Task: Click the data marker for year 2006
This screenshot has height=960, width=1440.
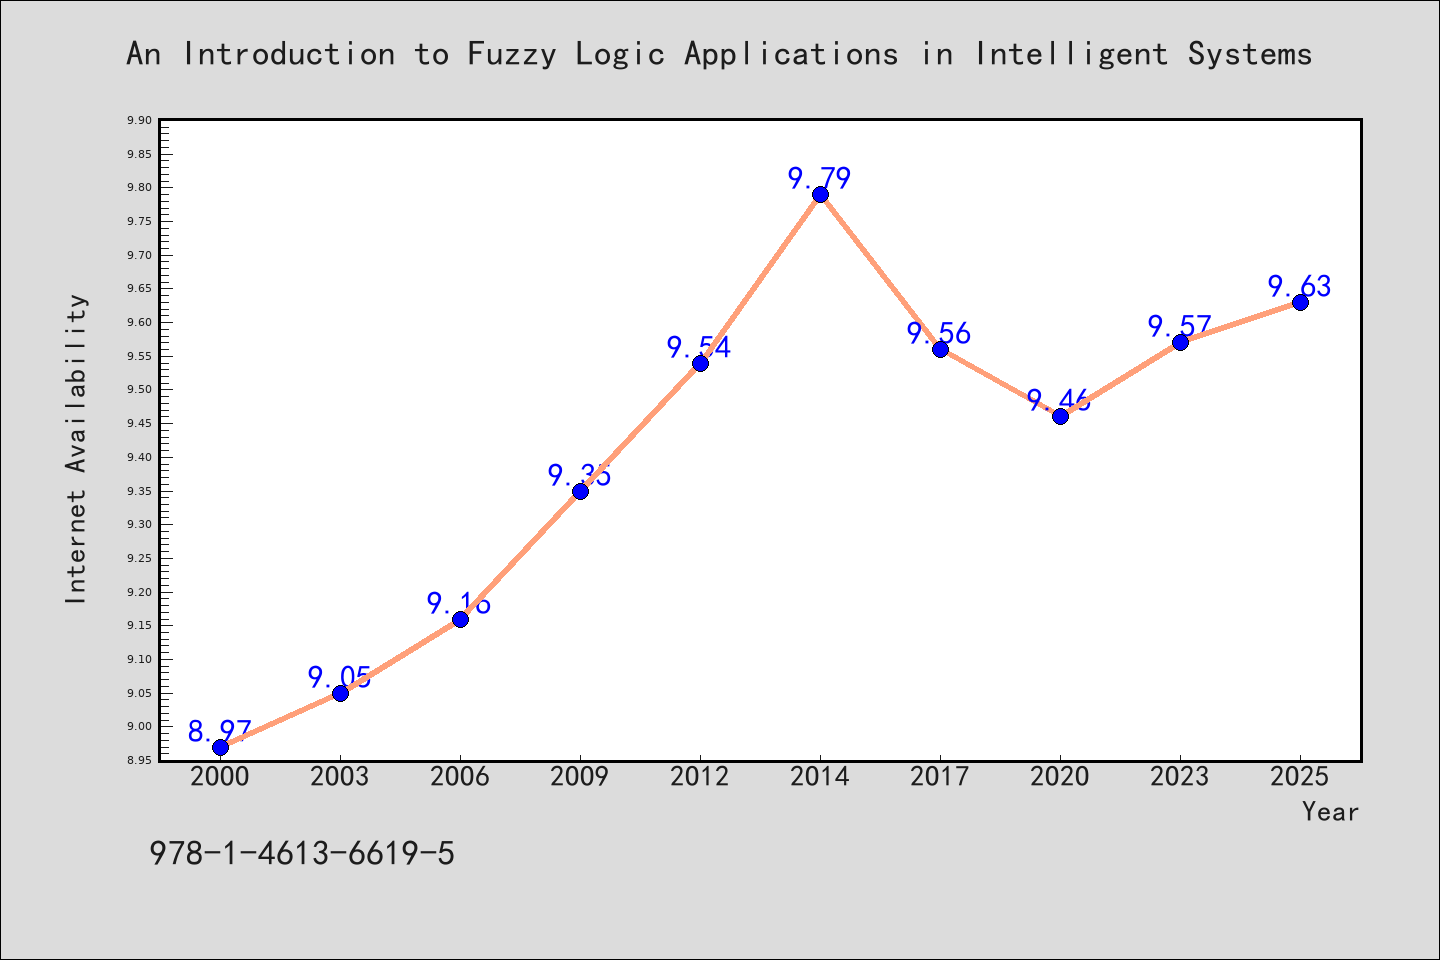Action: [x=460, y=619]
